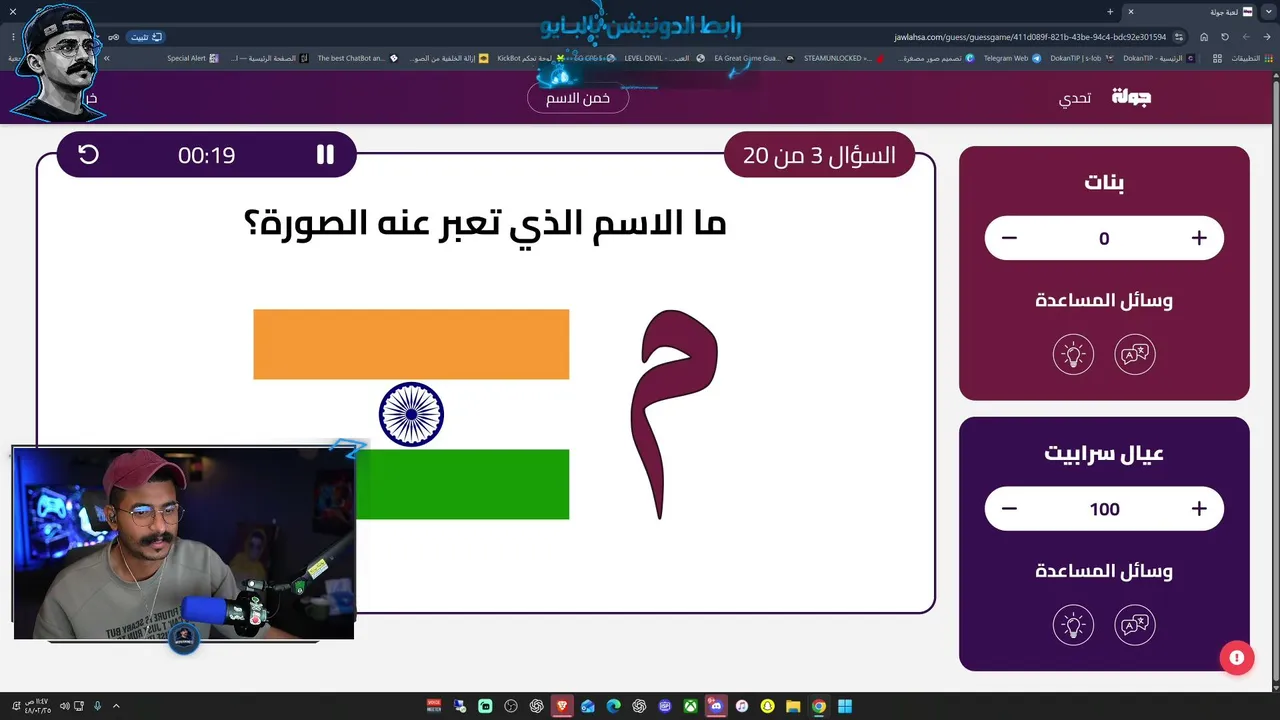Click the India flag clue image
1280x720 pixels.
click(x=411, y=414)
